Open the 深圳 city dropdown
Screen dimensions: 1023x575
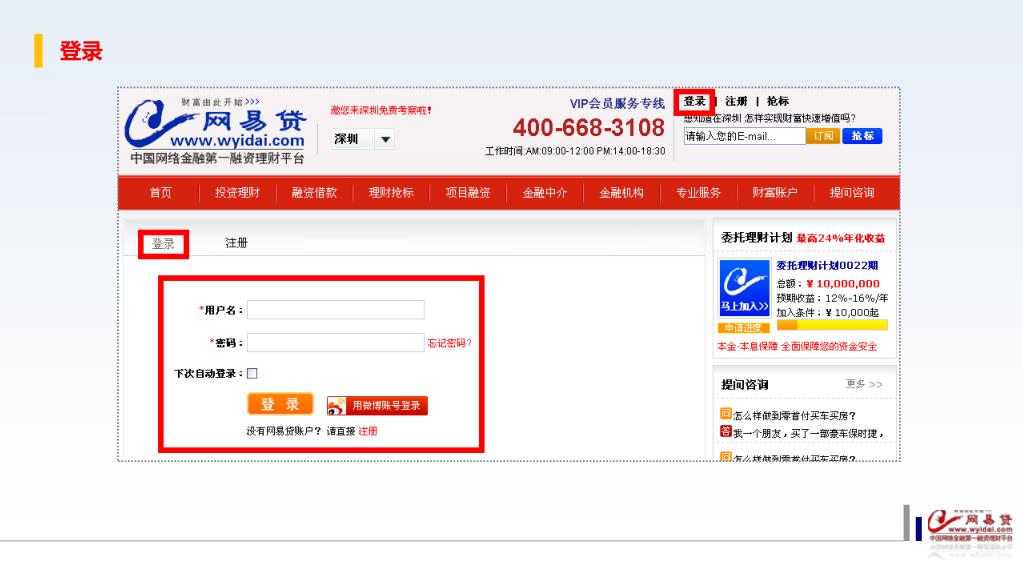(362, 139)
